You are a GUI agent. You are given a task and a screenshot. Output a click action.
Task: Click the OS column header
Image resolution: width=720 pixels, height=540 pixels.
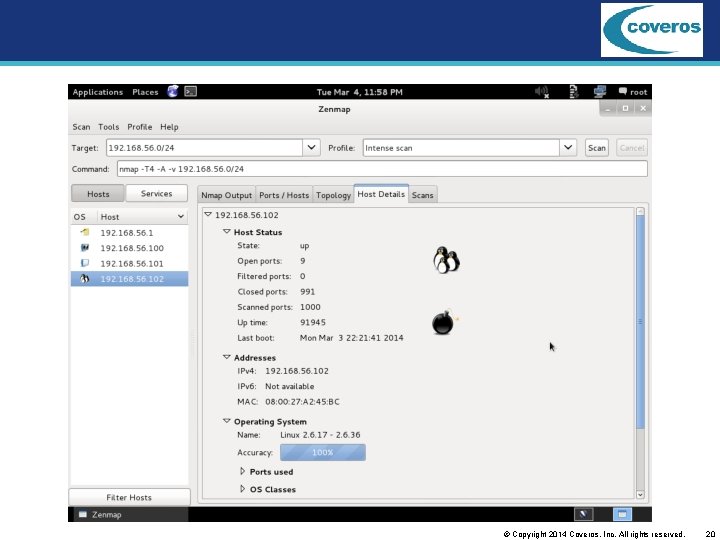[84, 217]
